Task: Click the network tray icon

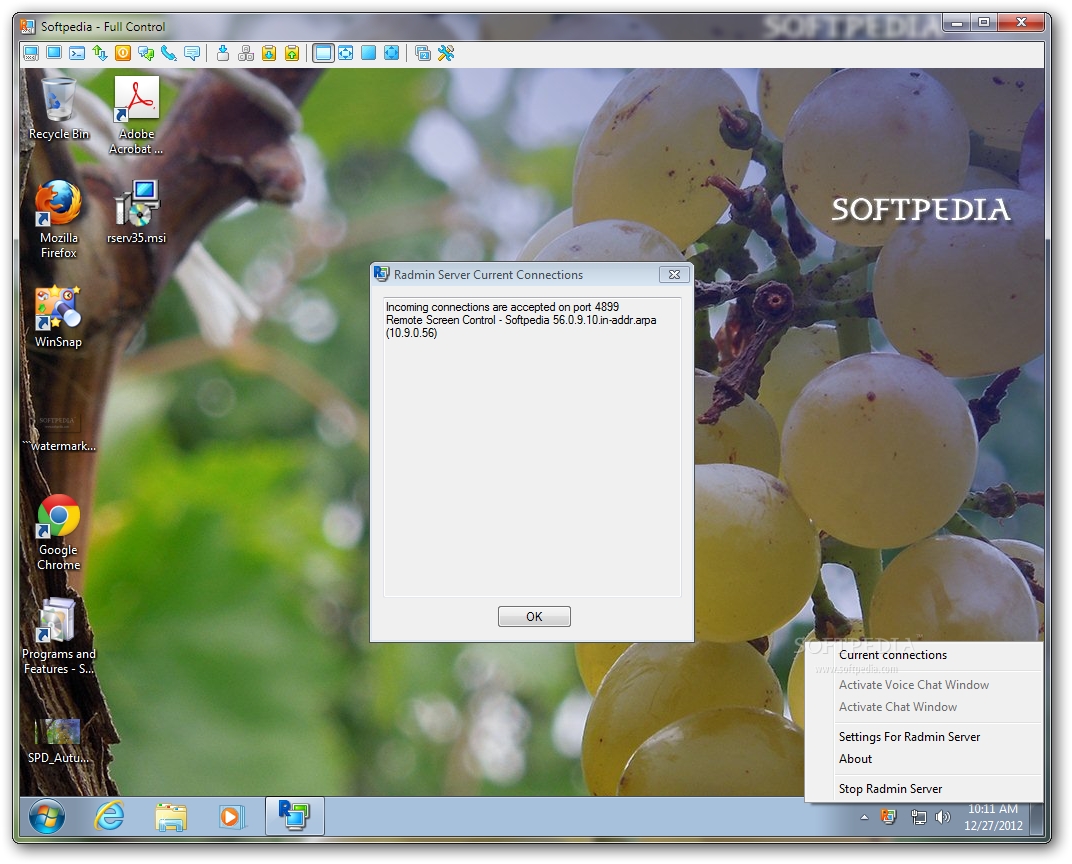Action: click(919, 817)
